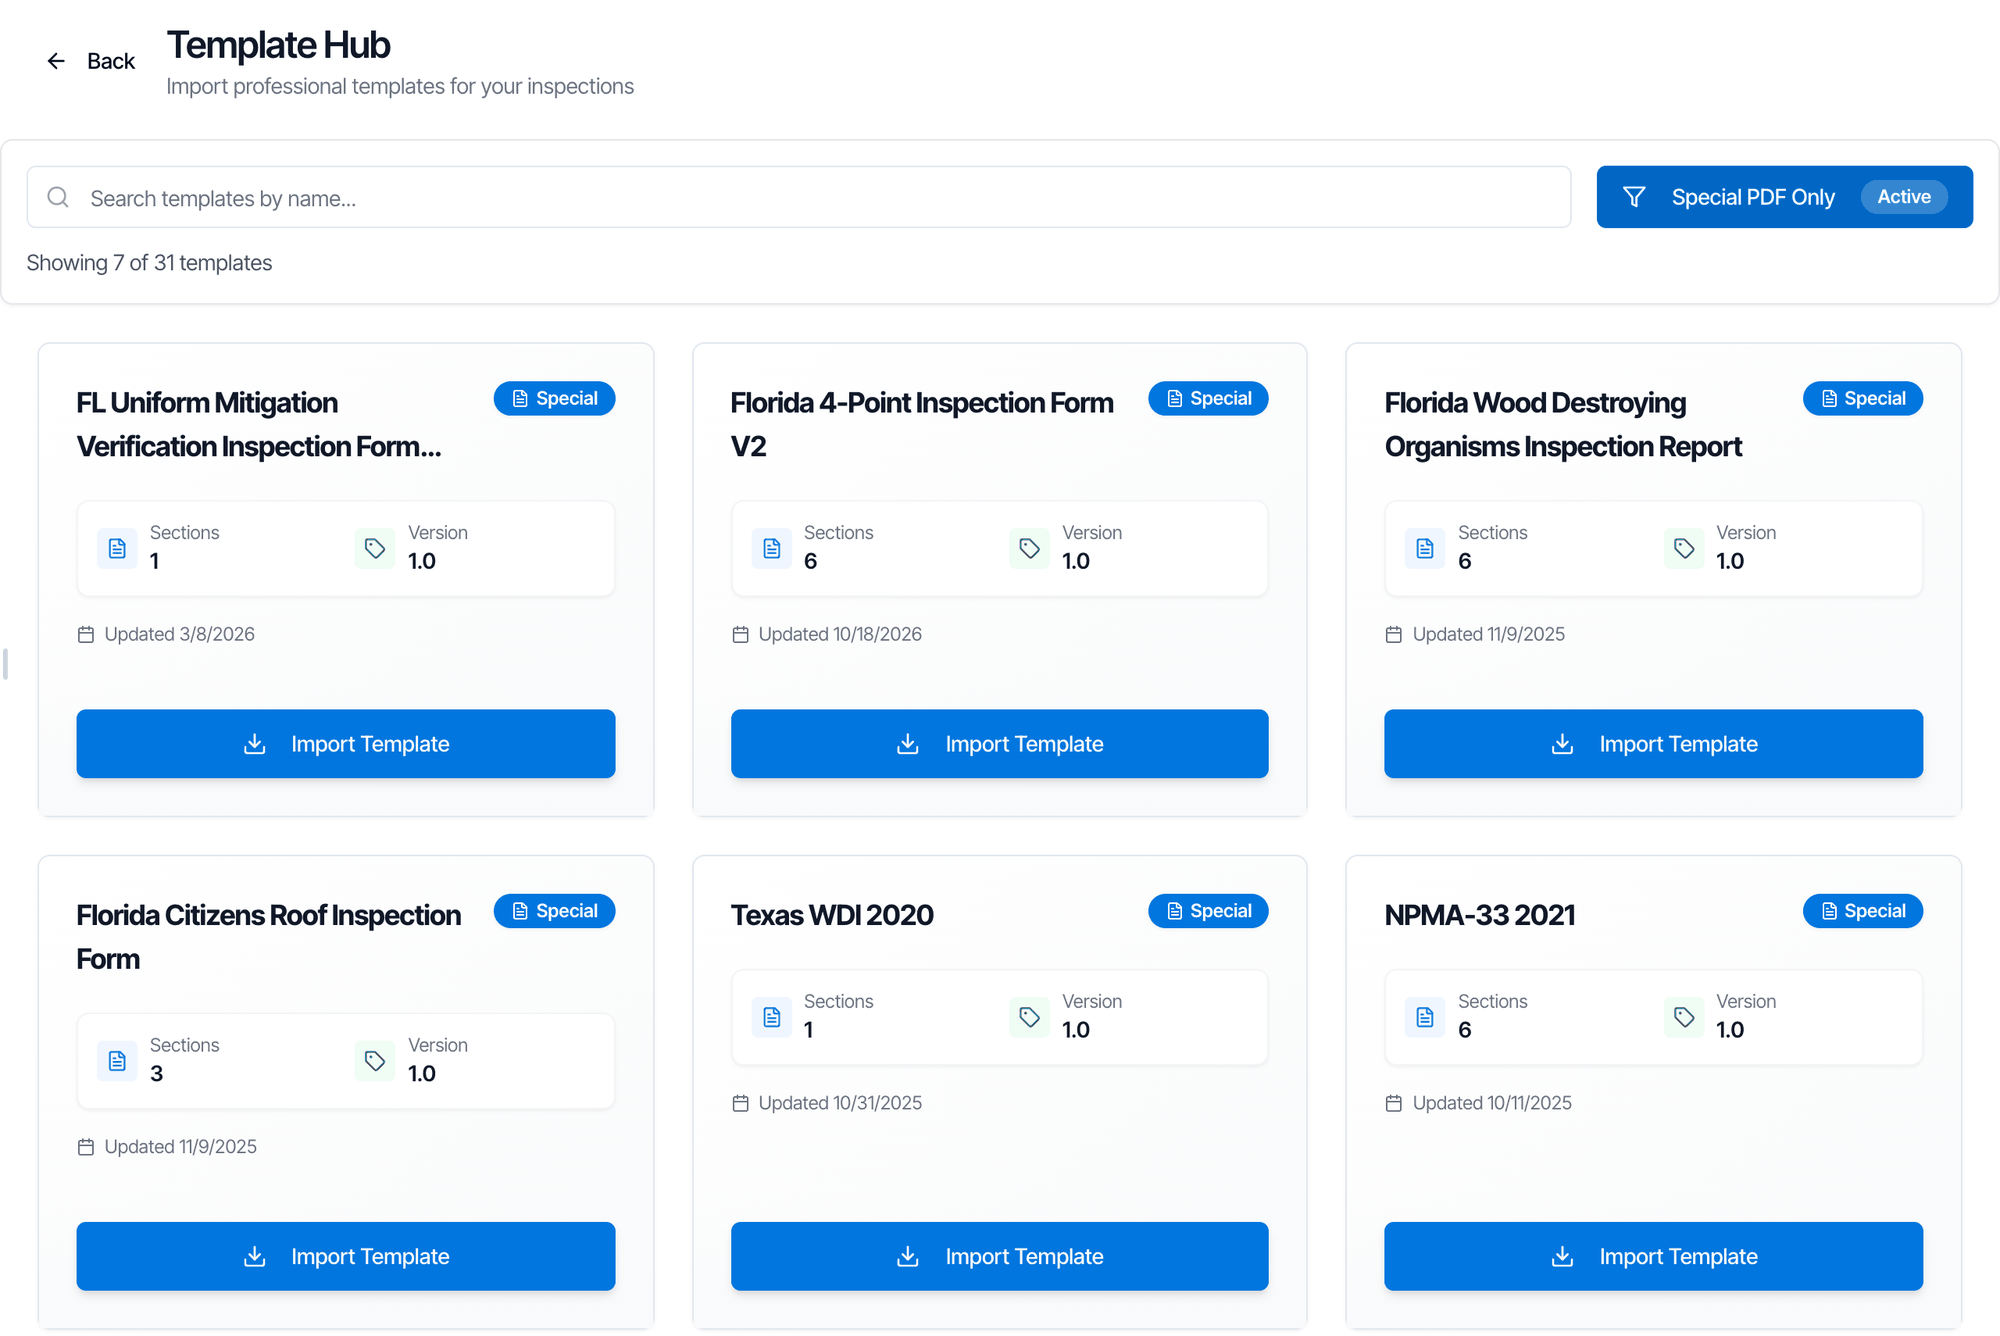Image resolution: width=2000 pixels, height=1336 pixels.
Task: Focus the Search templates by name field
Action: (x=799, y=197)
